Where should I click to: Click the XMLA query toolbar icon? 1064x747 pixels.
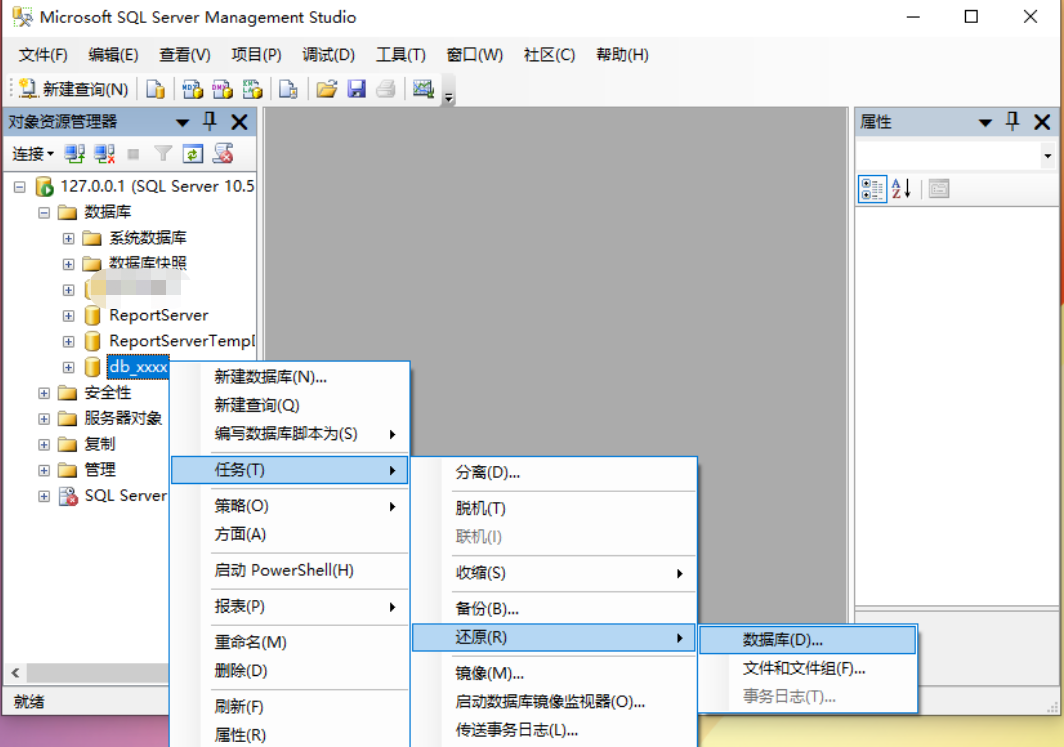[x=252, y=89]
